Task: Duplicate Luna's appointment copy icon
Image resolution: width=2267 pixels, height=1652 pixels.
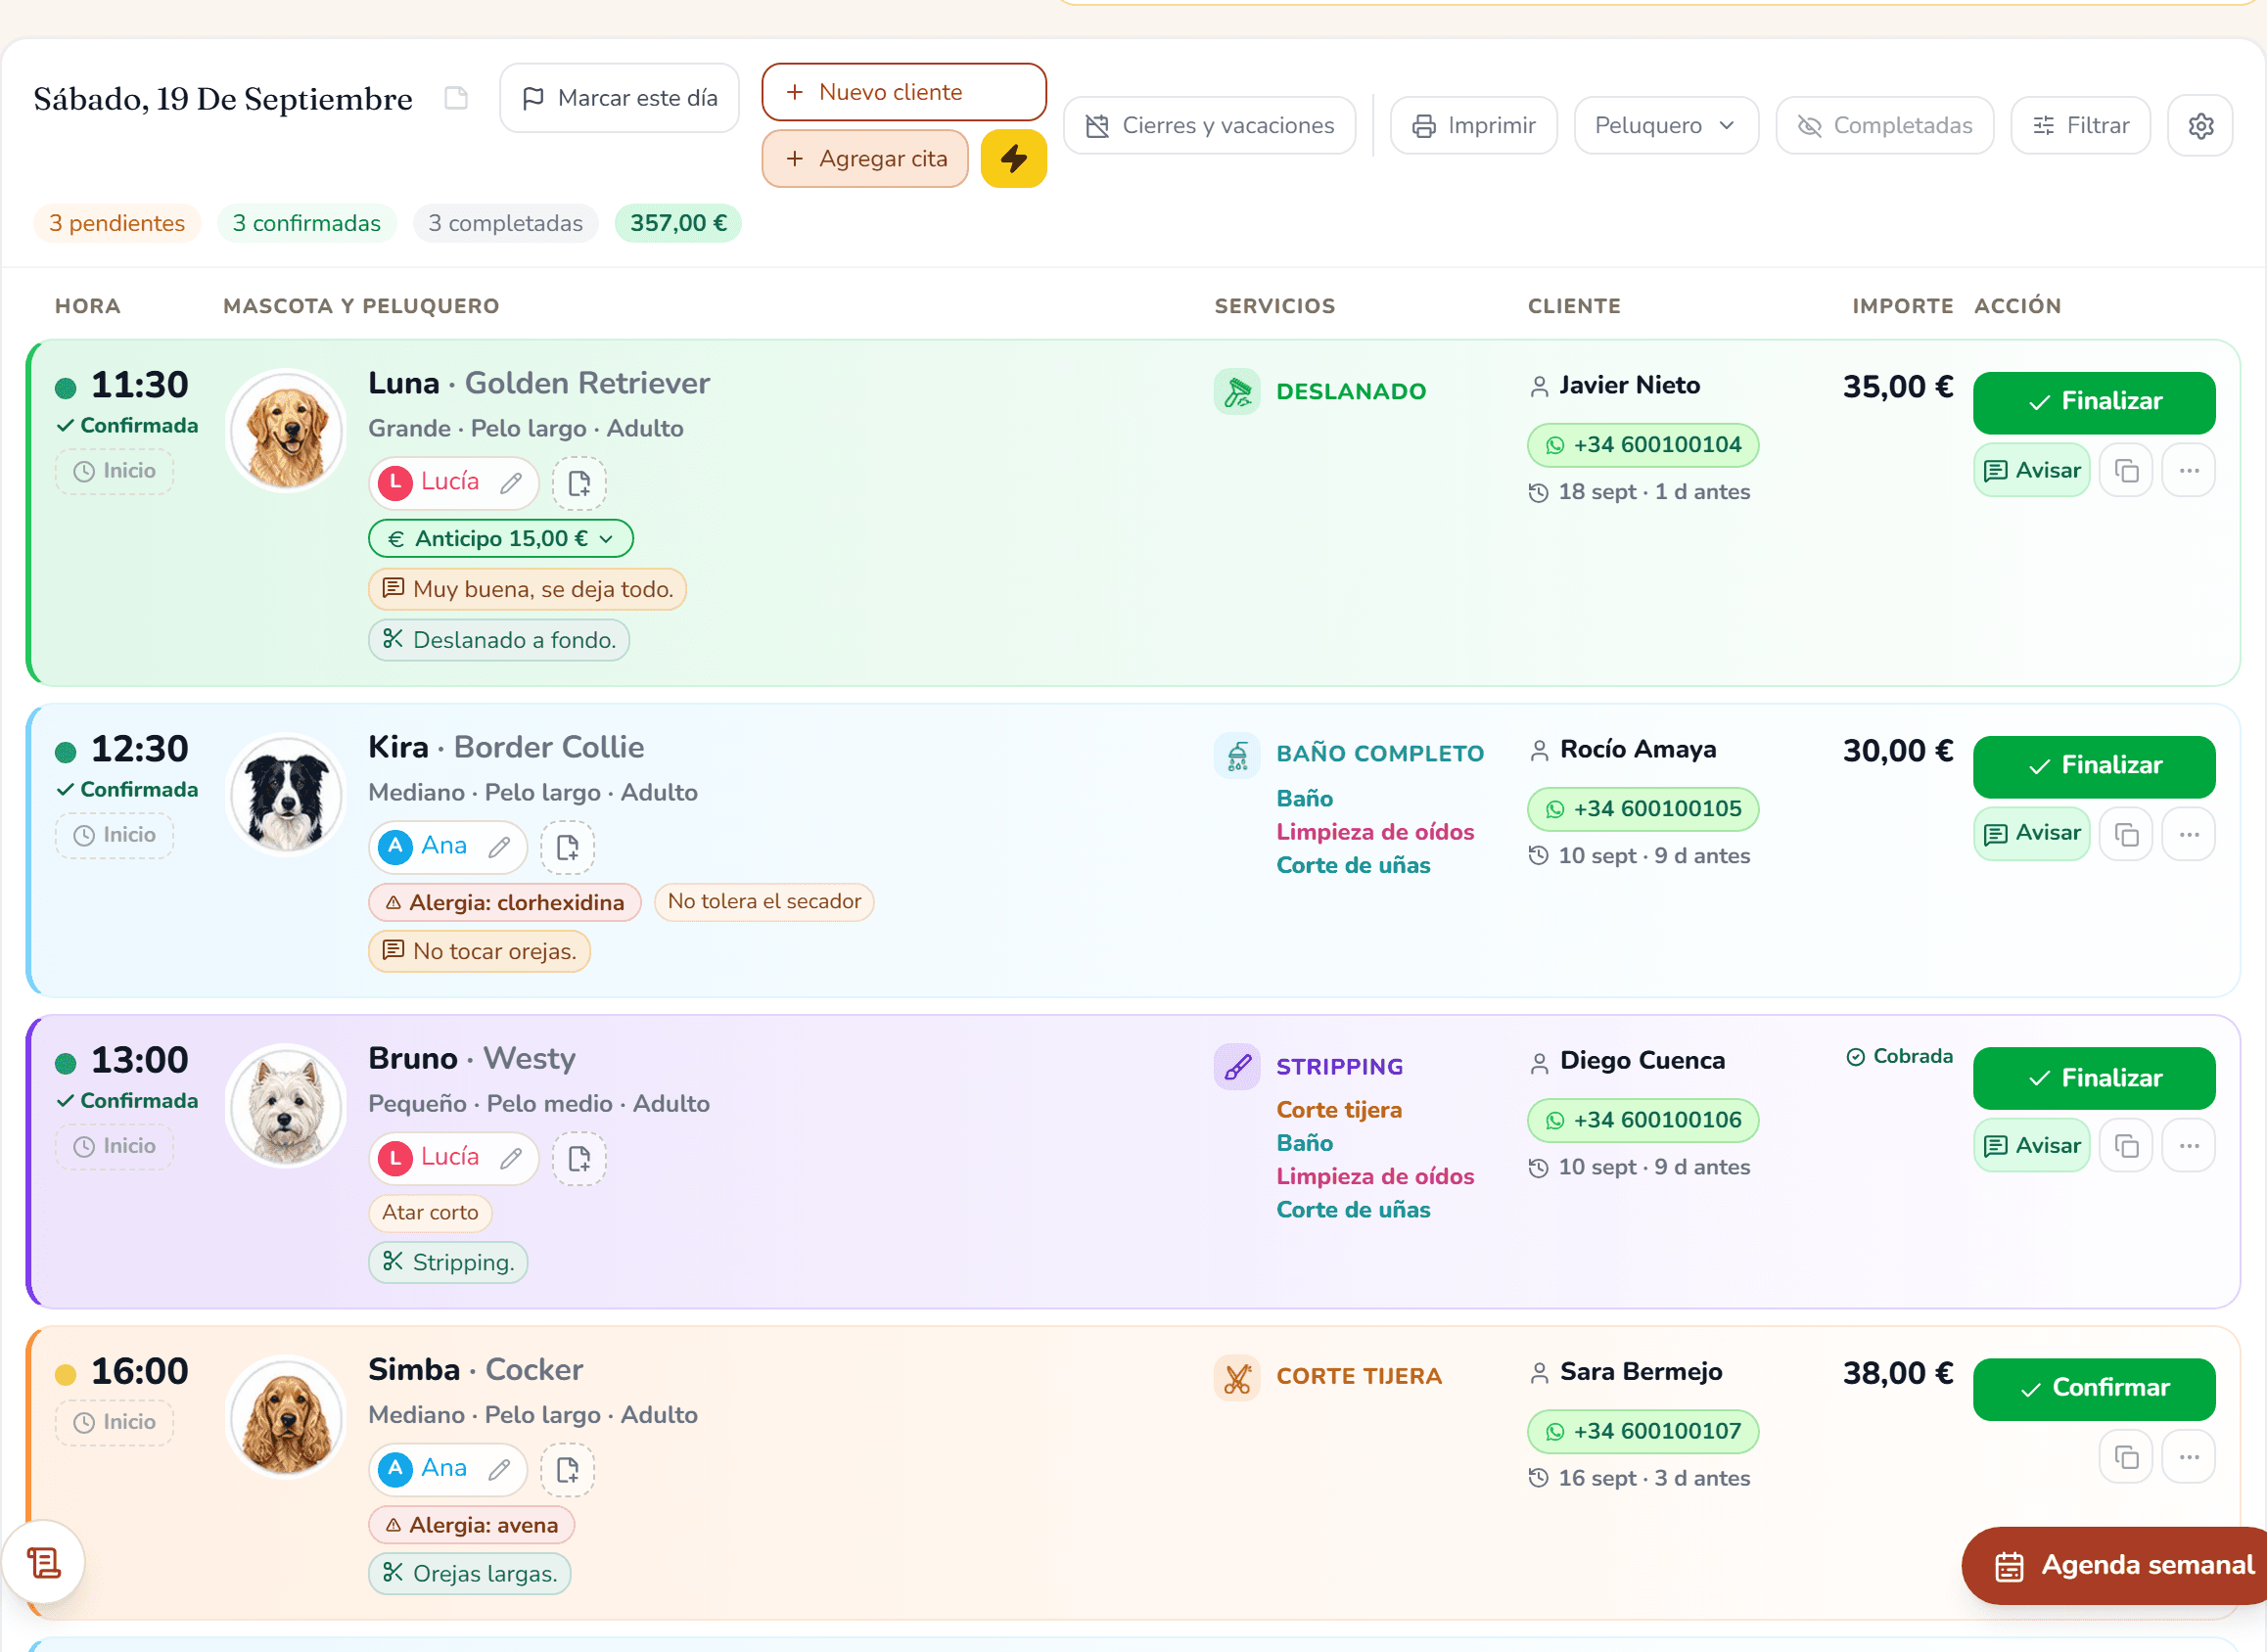Action: [2126, 471]
